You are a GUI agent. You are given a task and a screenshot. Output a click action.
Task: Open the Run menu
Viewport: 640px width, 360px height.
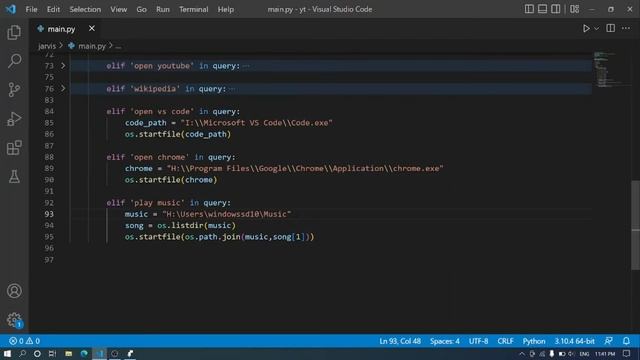click(163, 9)
